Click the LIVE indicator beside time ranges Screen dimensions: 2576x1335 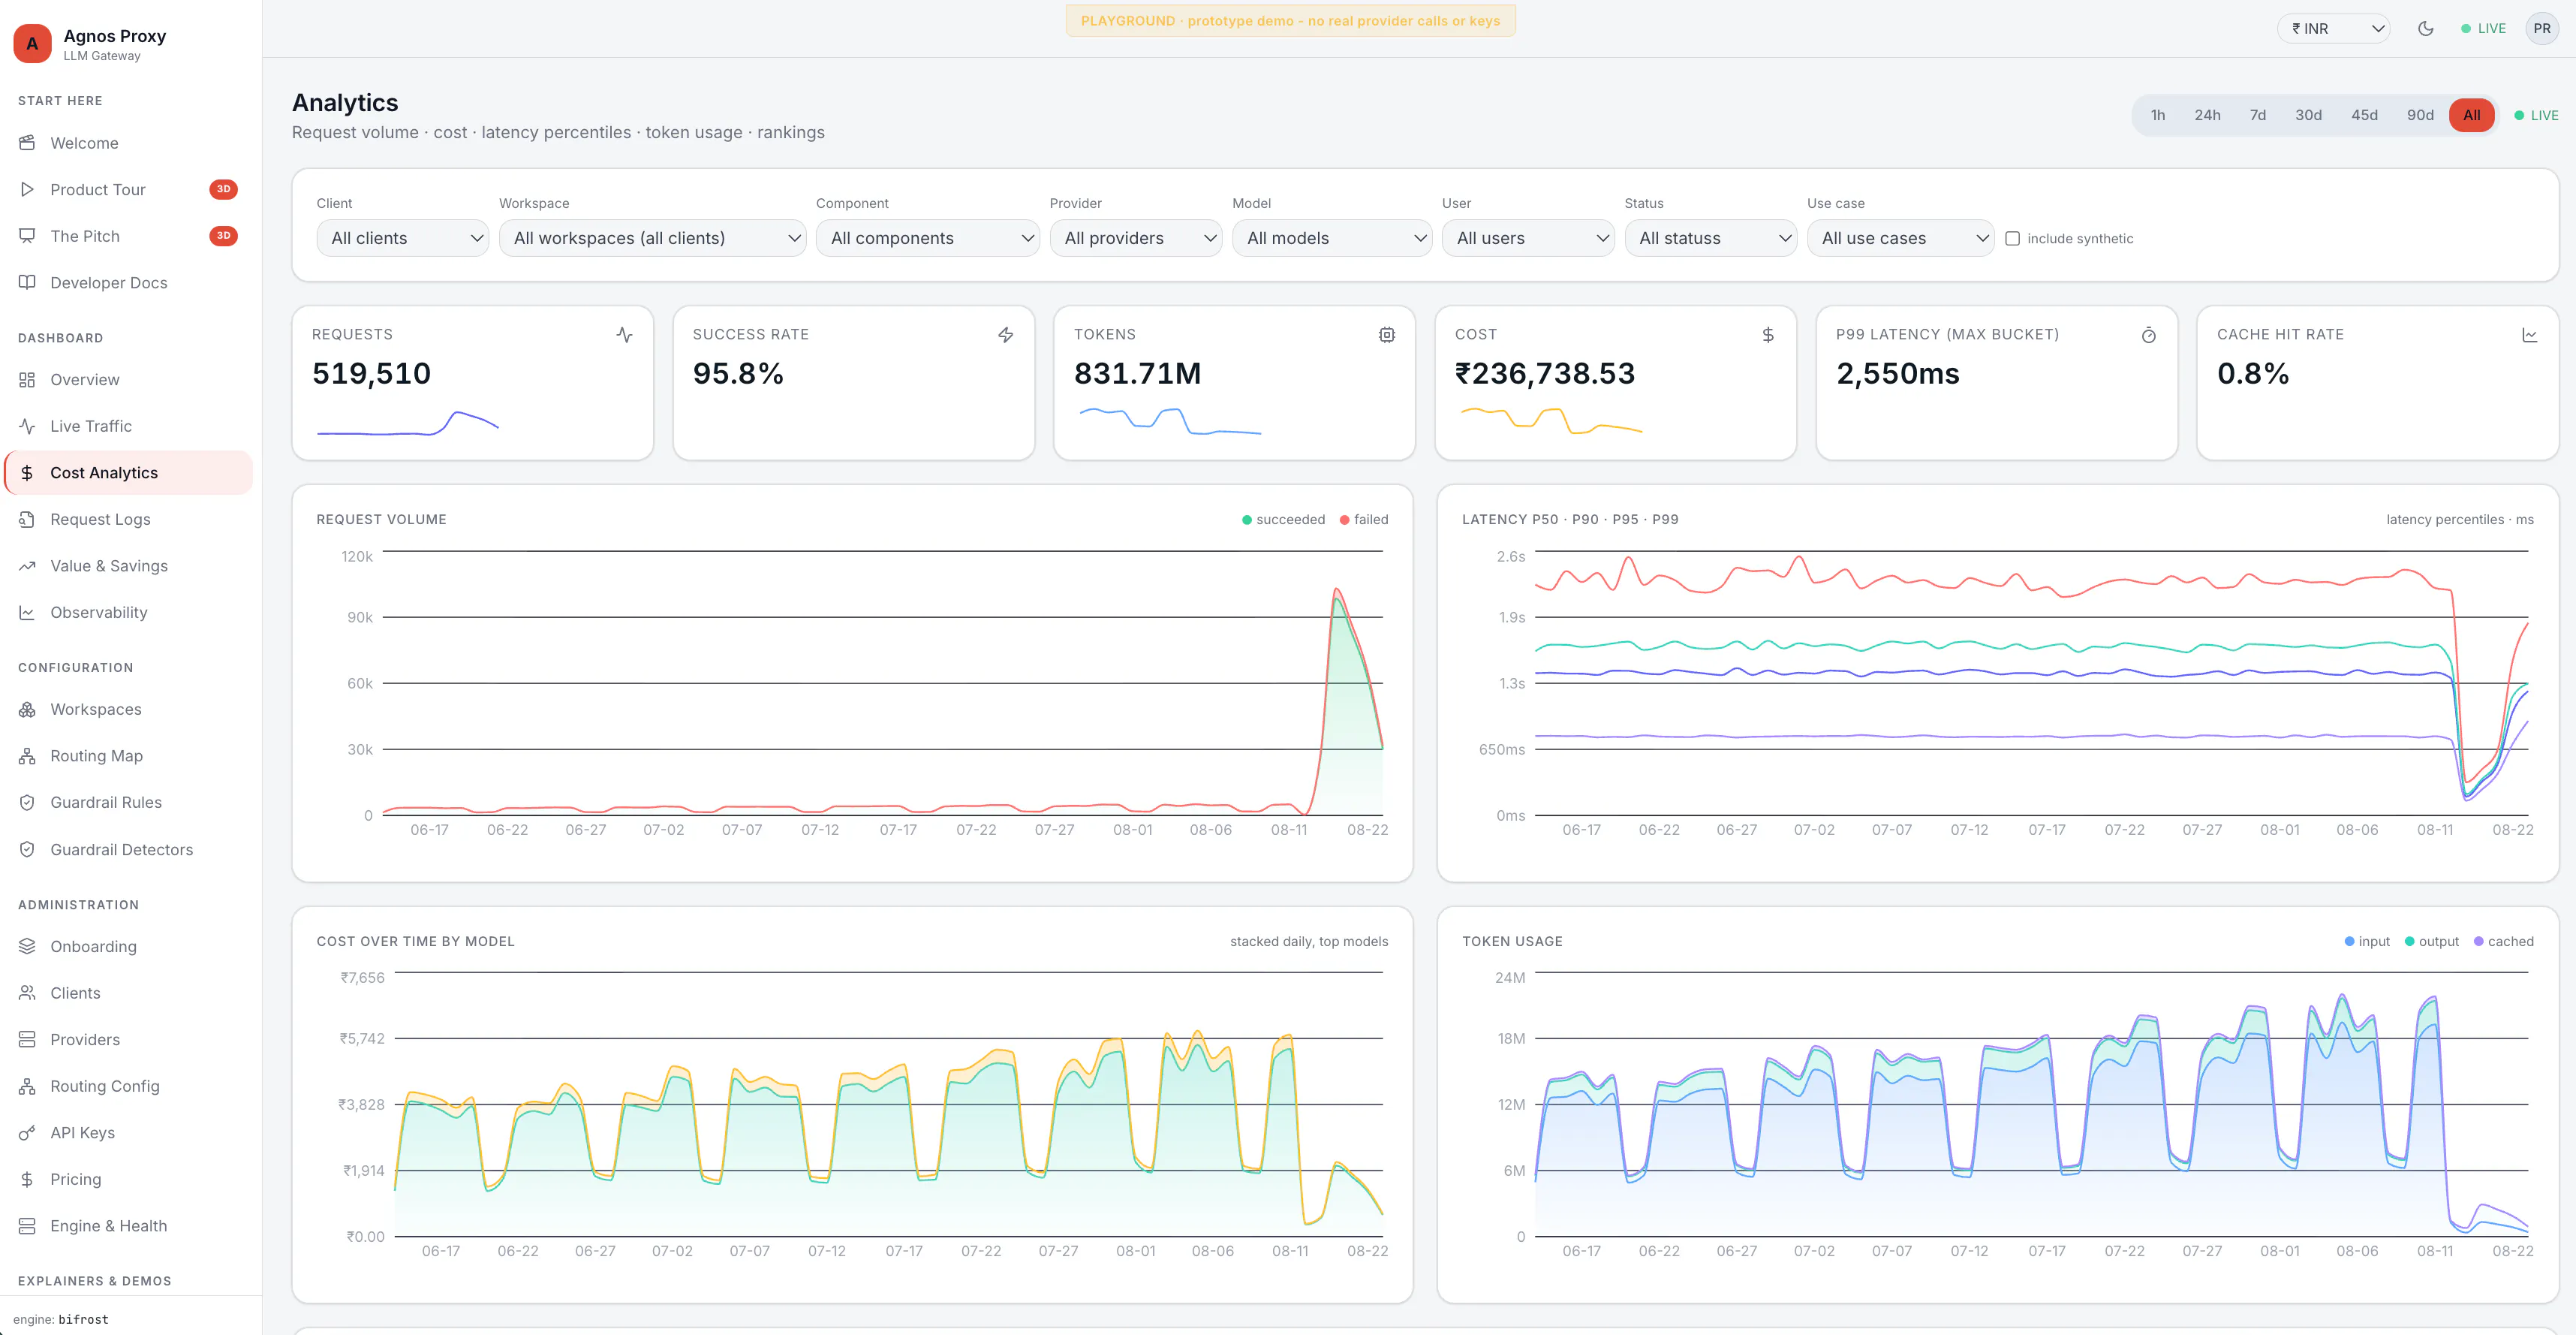pos(2536,115)
